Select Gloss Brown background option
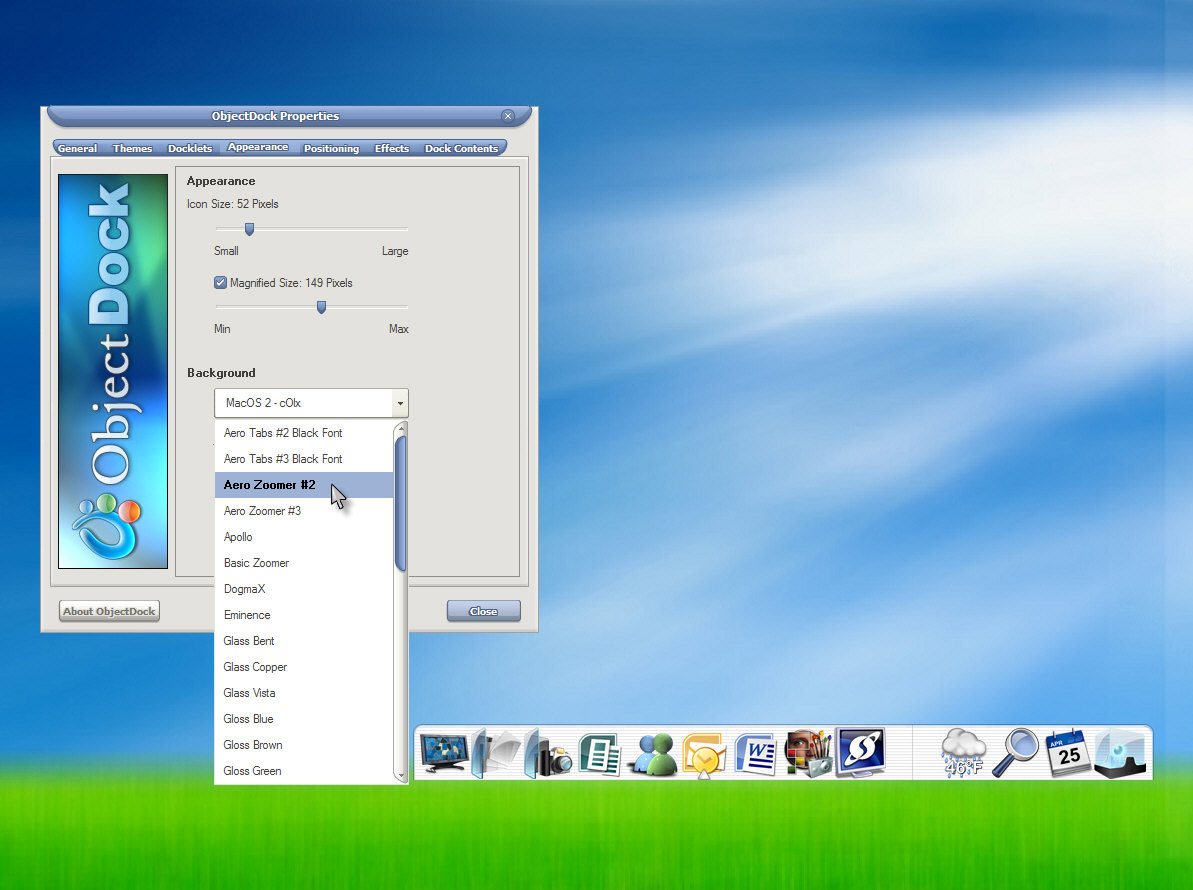Screen dimensions: 1193x890 304,745
